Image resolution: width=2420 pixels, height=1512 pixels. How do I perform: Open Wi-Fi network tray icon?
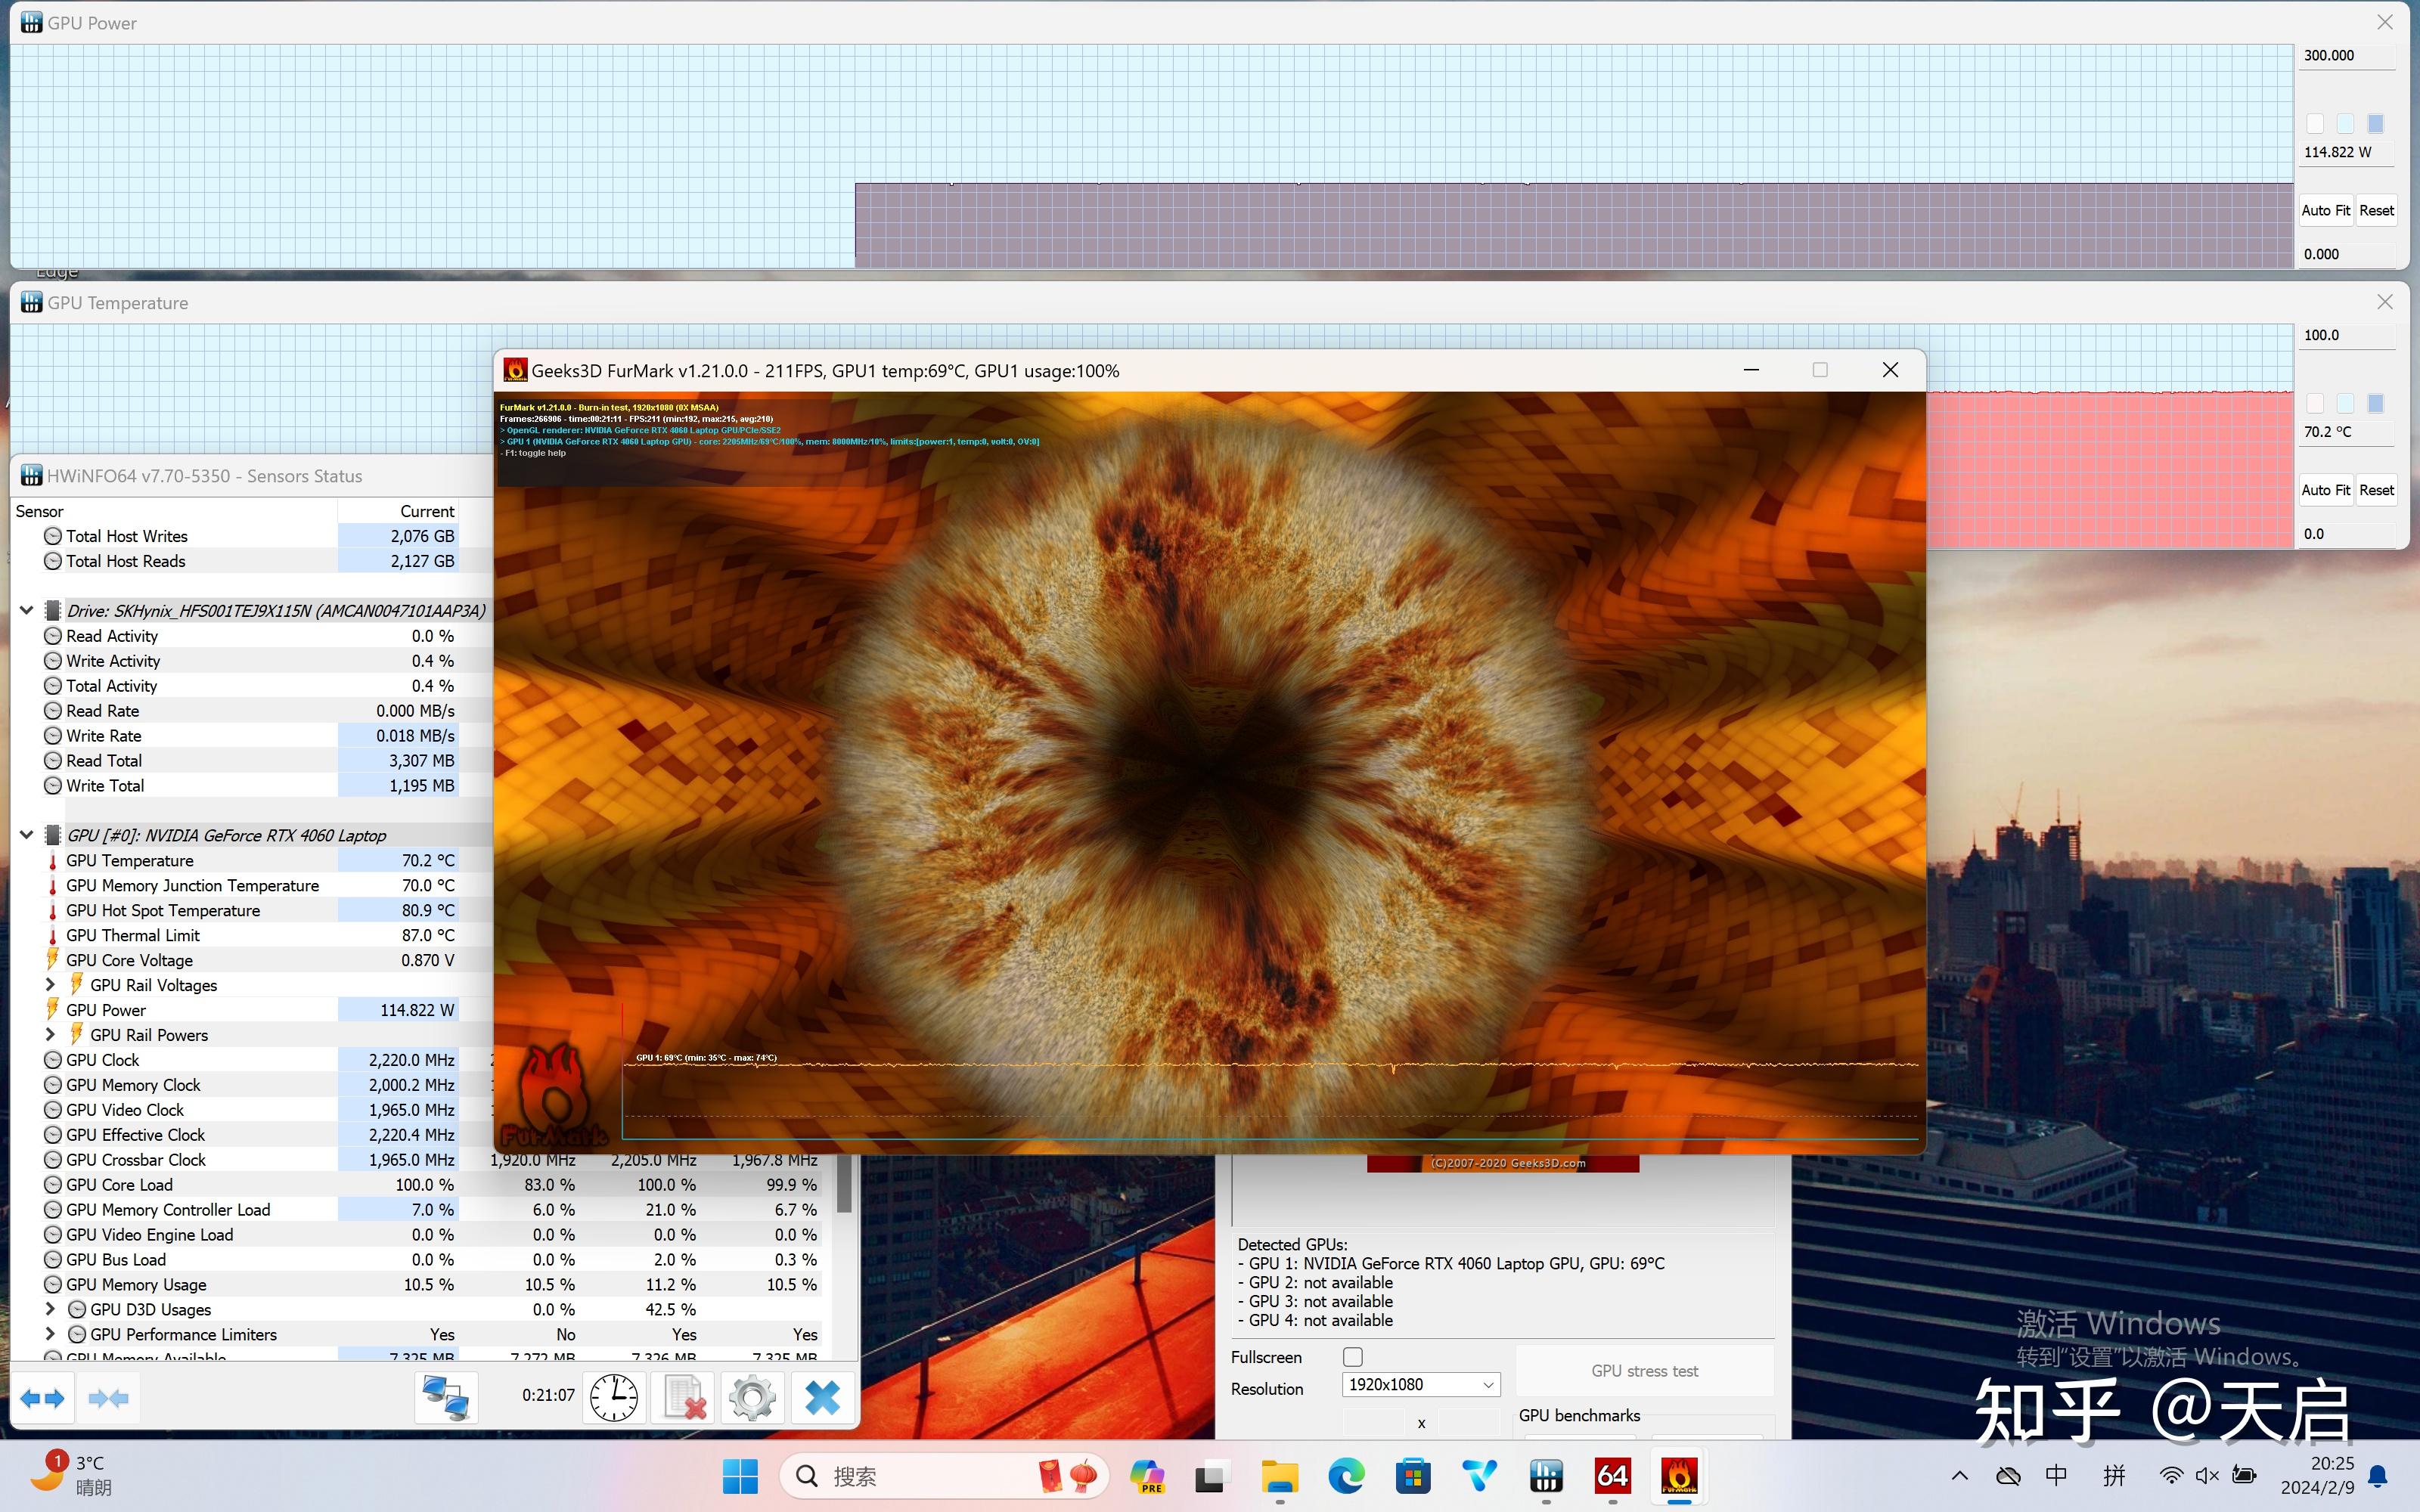[2170, 1476]
